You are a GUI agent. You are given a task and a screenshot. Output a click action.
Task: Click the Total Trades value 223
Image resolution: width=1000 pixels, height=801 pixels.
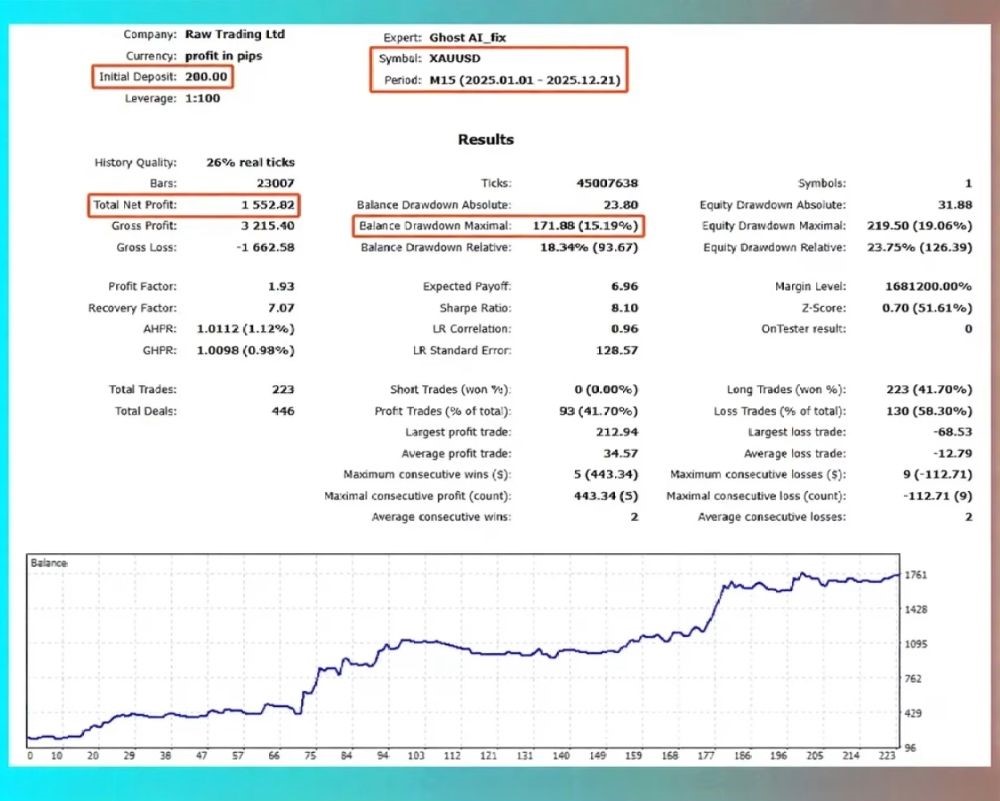(283, 390)
